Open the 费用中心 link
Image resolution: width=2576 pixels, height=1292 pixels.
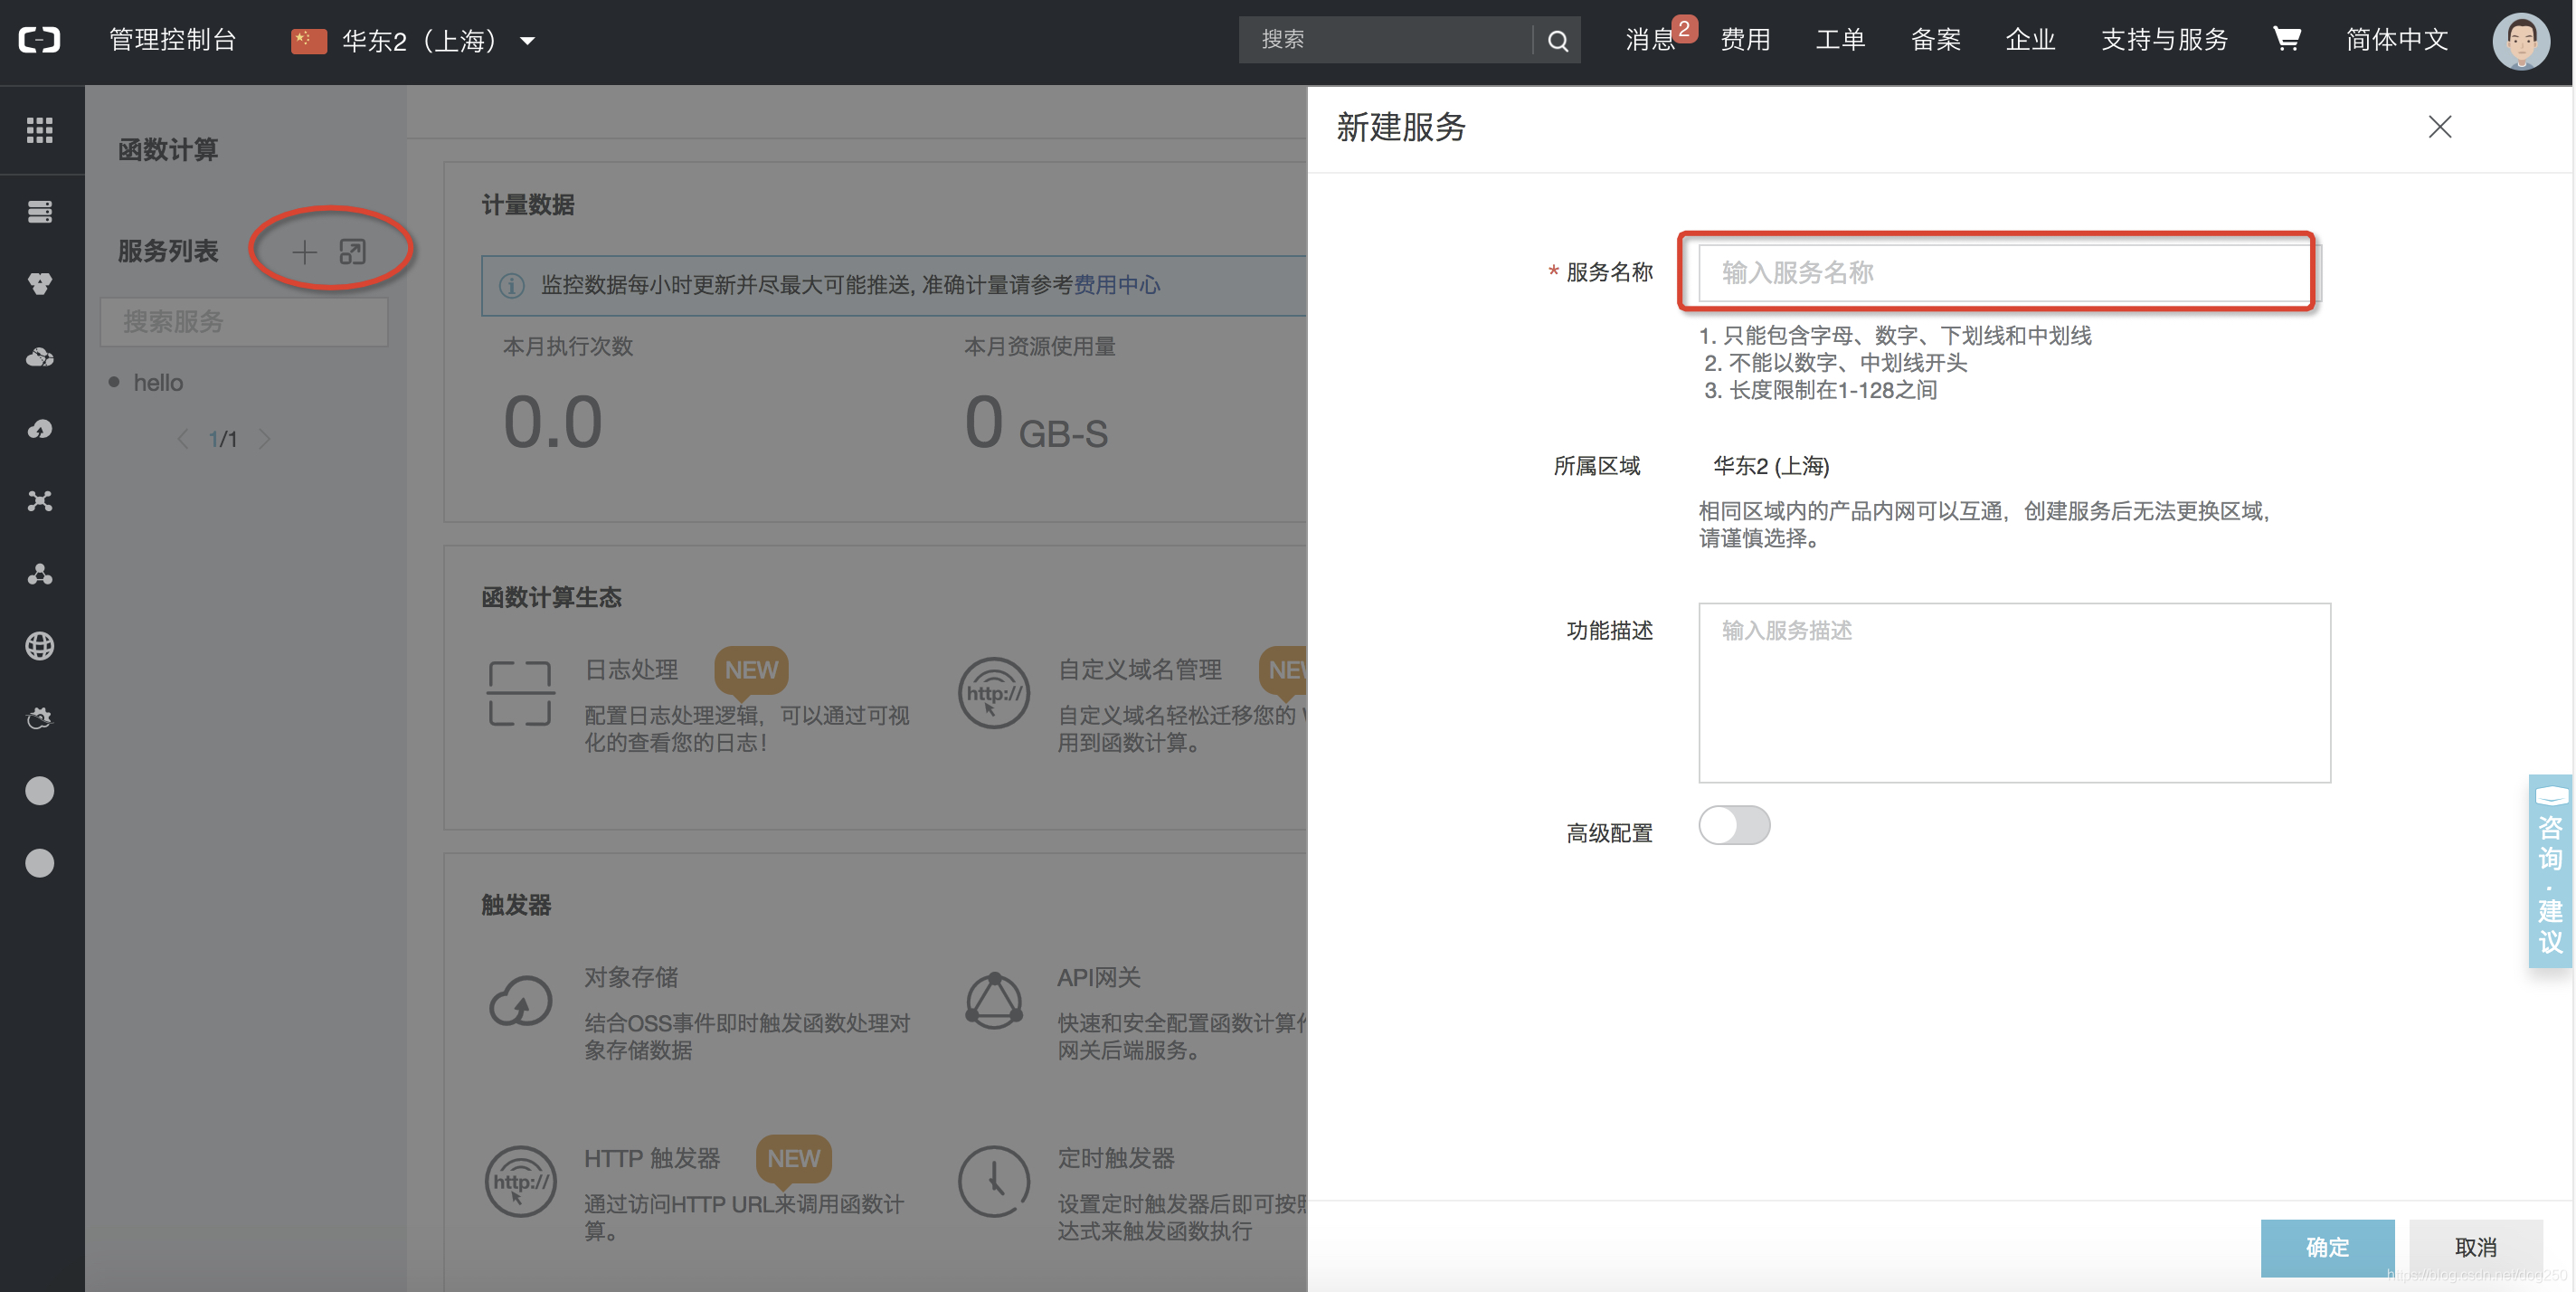pos(1116,286)
